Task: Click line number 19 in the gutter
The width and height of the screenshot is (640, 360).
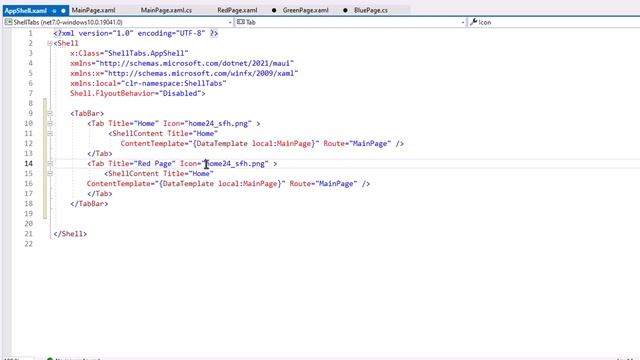Action: coord(28,214)
